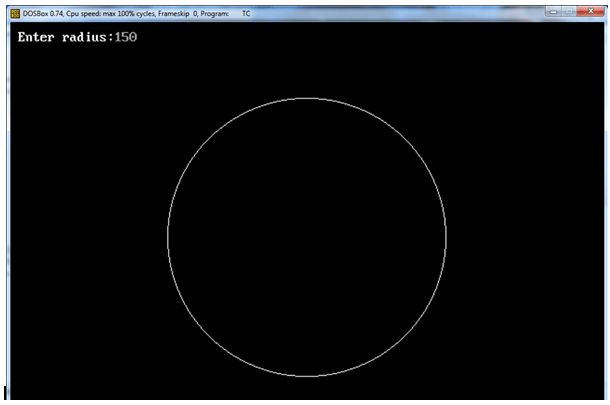Click the entered radius value 150
This screenshot has height=405, width=610.
(x=126, y=37)
